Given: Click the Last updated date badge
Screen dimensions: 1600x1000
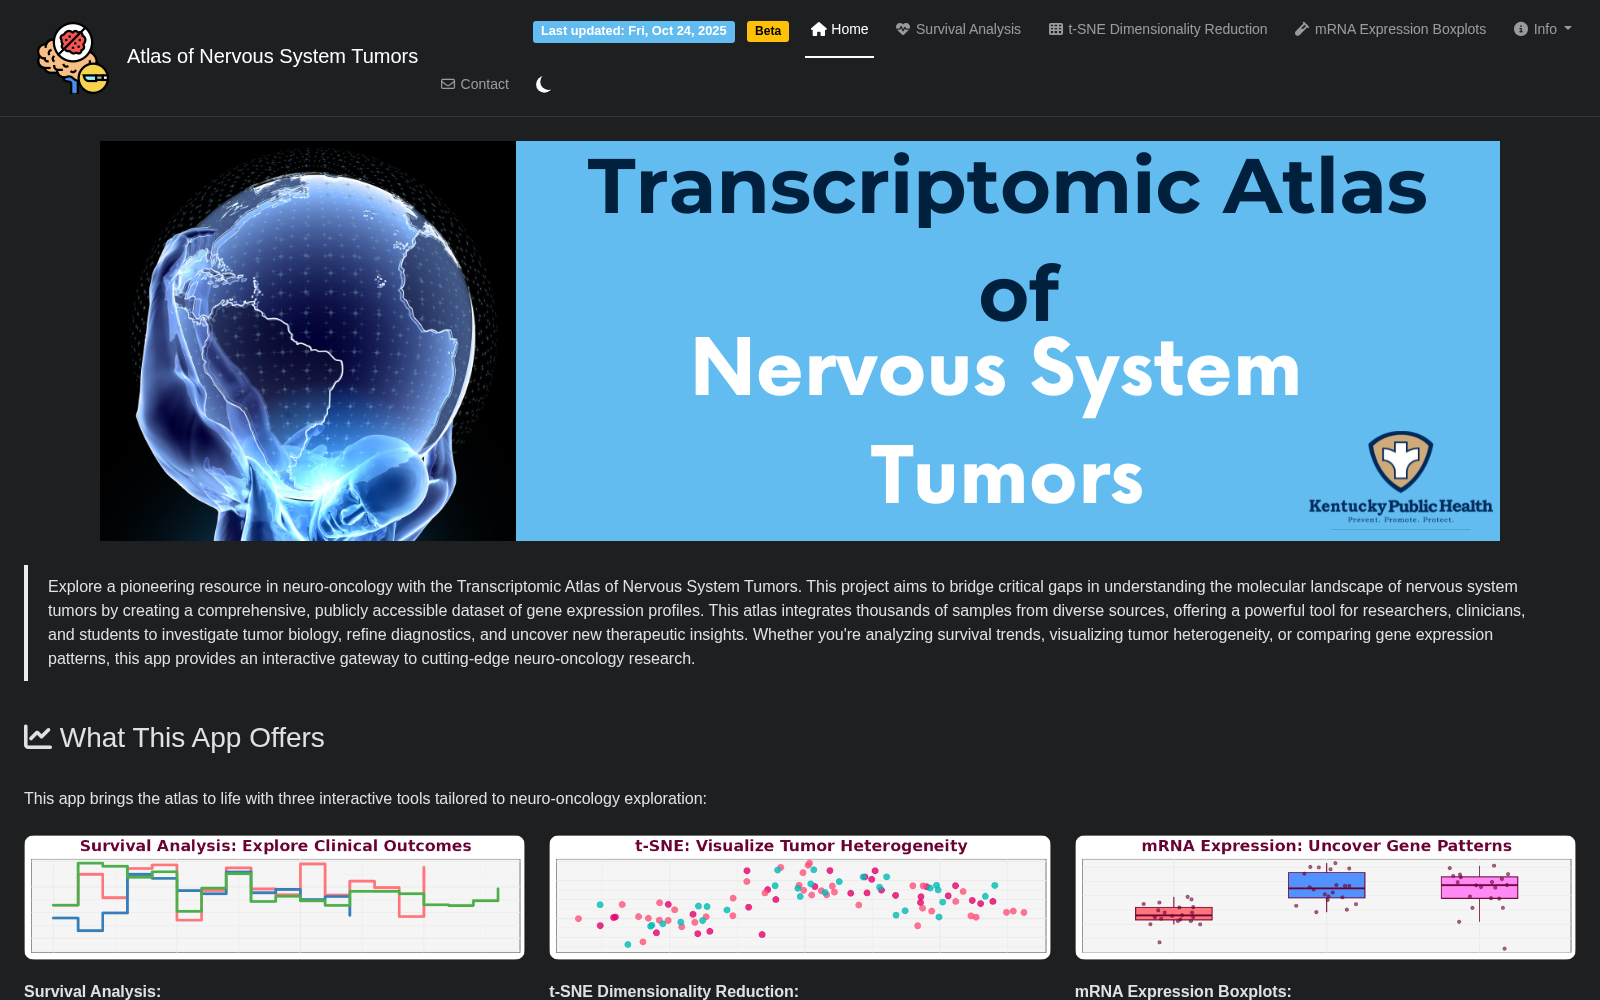Looking at the screenshot, I should [634, 31].
